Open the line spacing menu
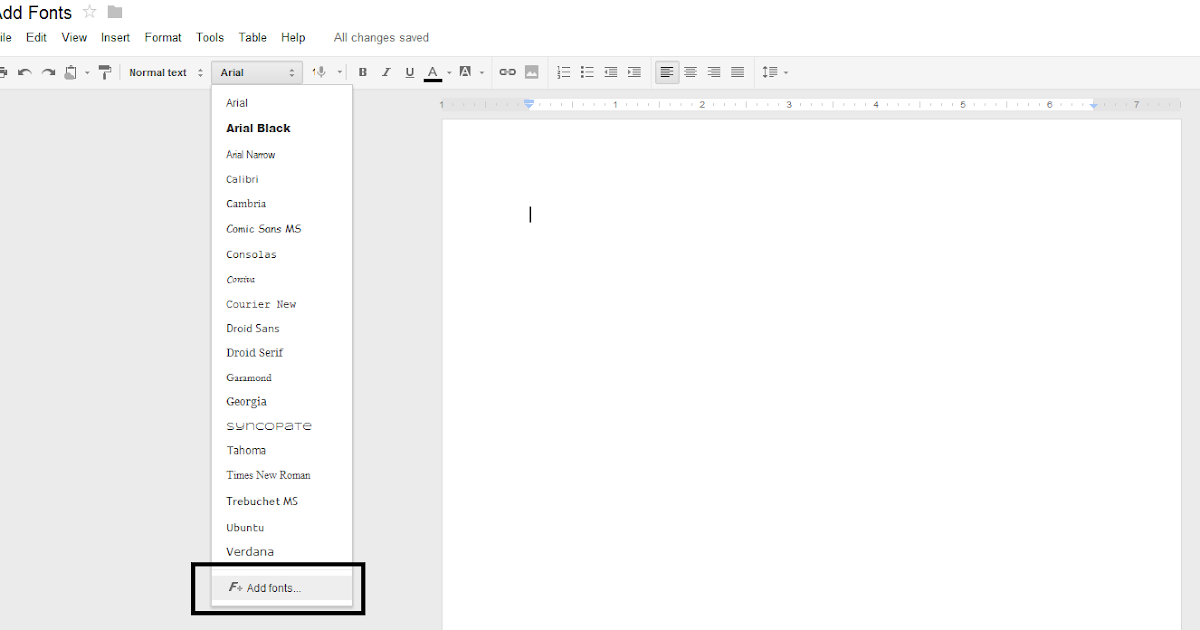Image resolution: width=1200 pixels, height=630 pixels. point(775,72)
